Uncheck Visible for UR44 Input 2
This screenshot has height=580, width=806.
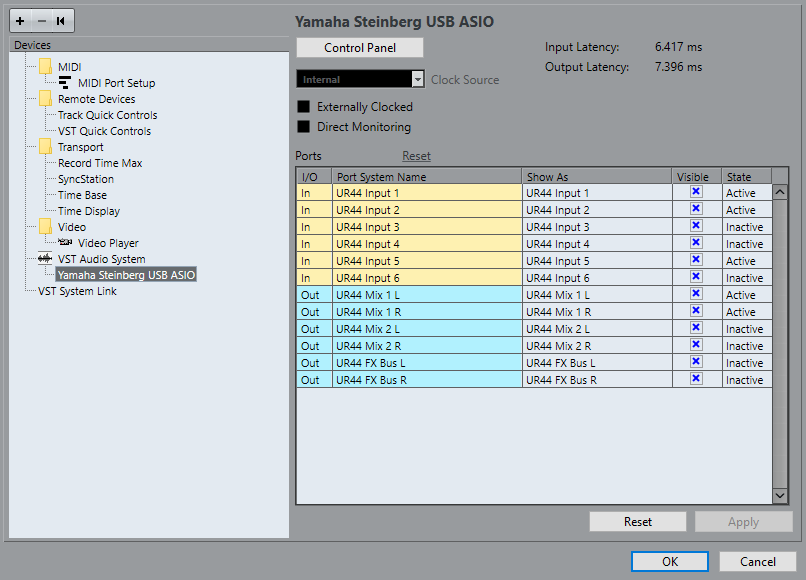click(x=696, y=209)
